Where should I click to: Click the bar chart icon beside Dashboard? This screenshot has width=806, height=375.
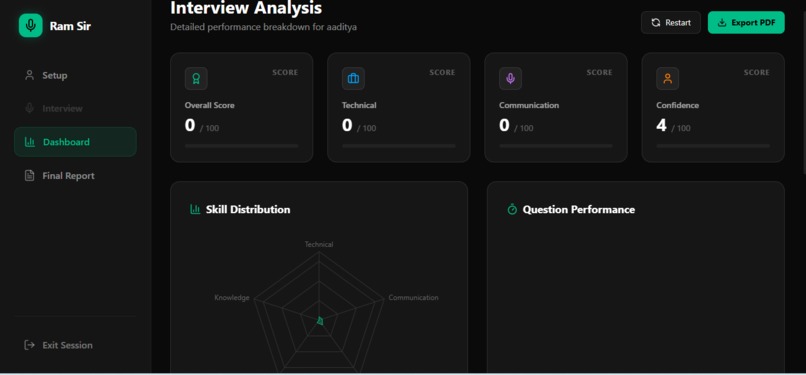(30, 142)
